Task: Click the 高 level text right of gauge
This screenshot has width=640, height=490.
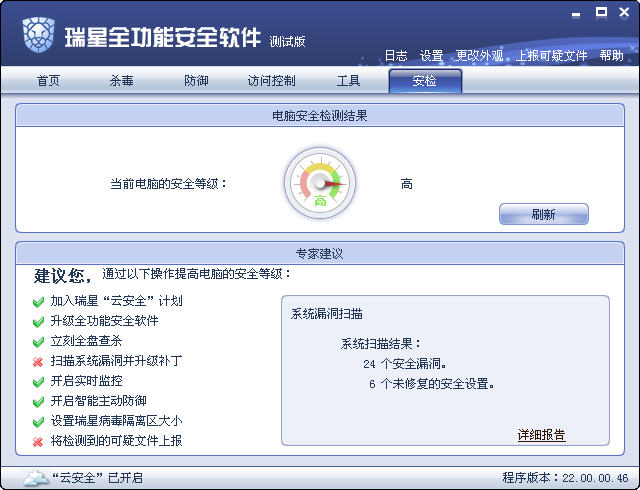Action: [407, 184]
